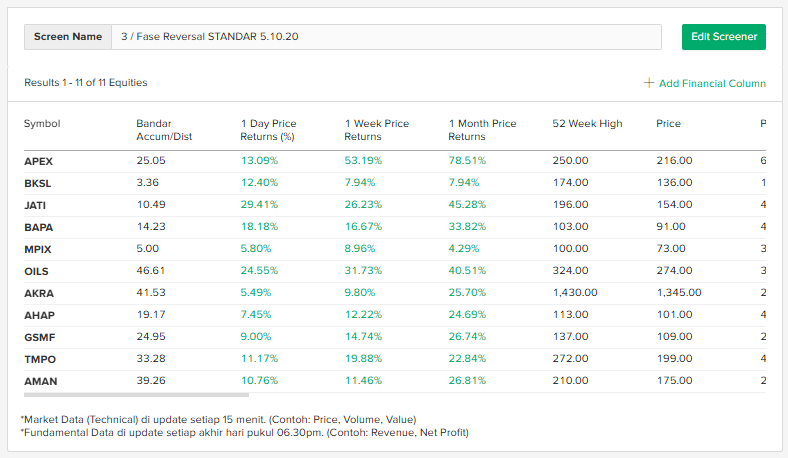Sort by 1 Week Price Returns header
The height and width of the screenshot is (458, 788).
[377, 130]
